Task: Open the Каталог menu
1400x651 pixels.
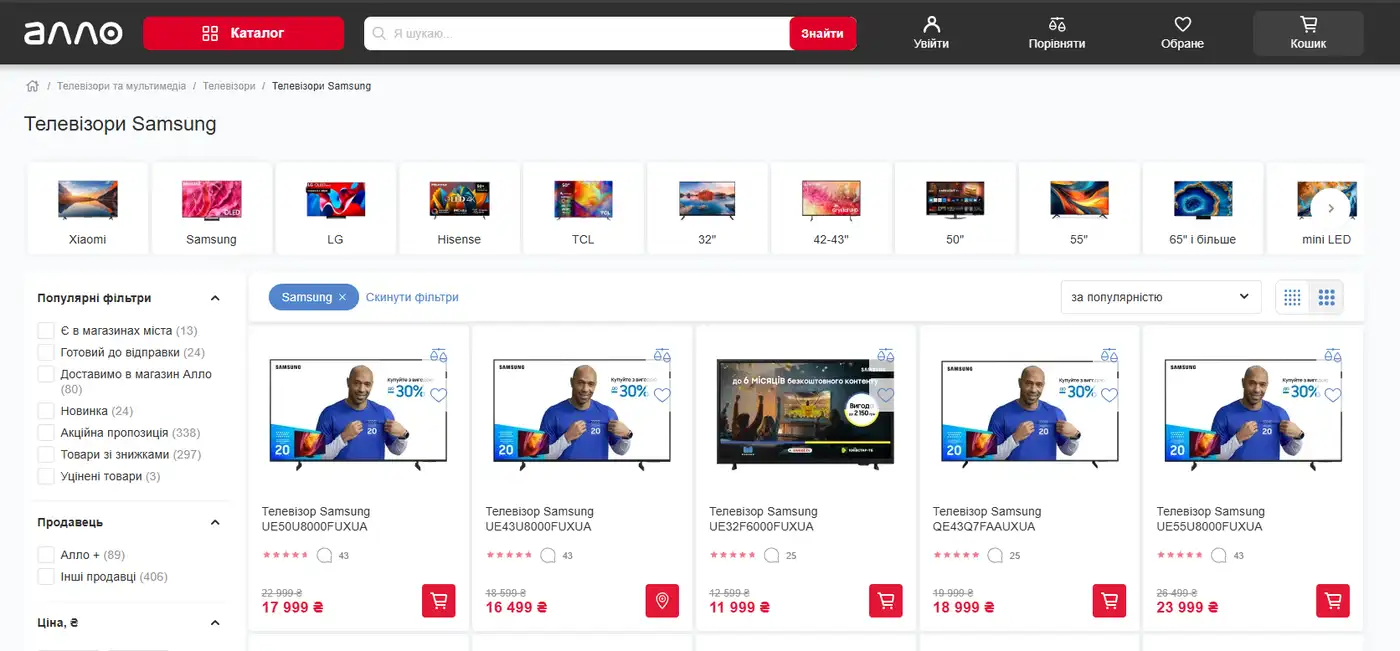Action: [x=243, y=33]
